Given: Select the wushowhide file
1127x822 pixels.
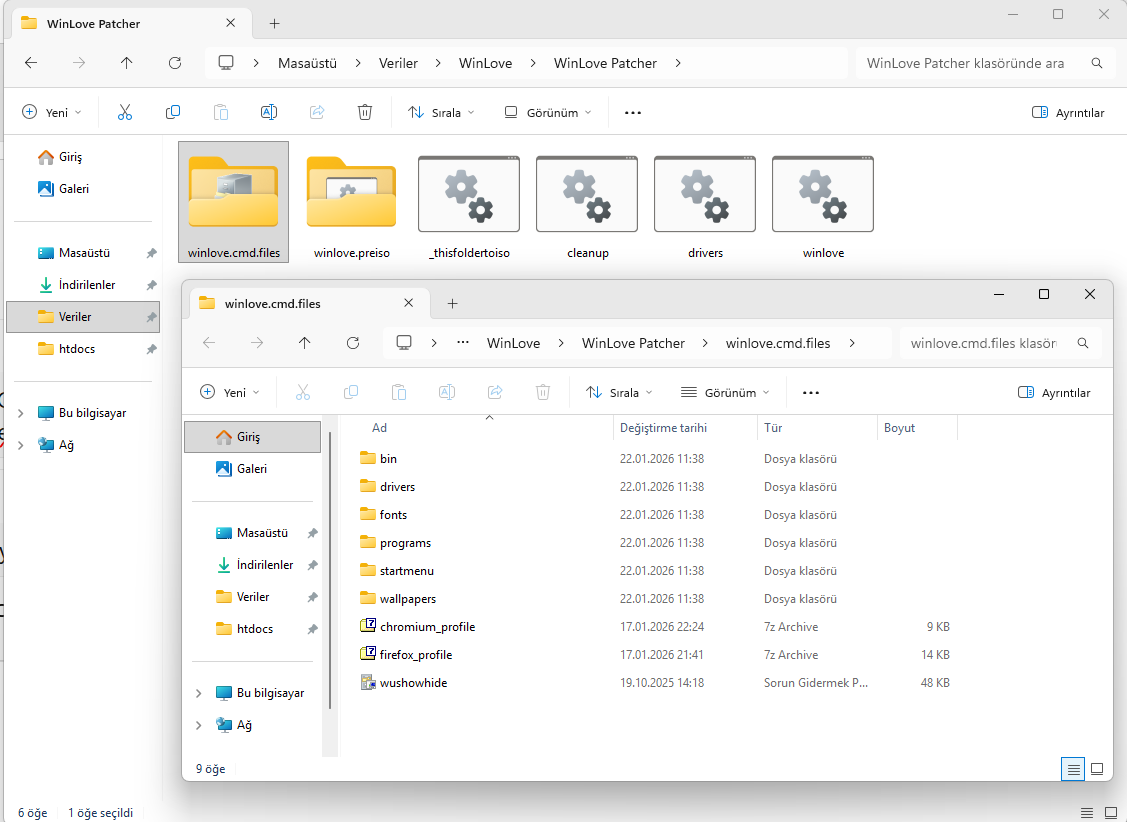Looking at the screenshot, I should [413, 683].
